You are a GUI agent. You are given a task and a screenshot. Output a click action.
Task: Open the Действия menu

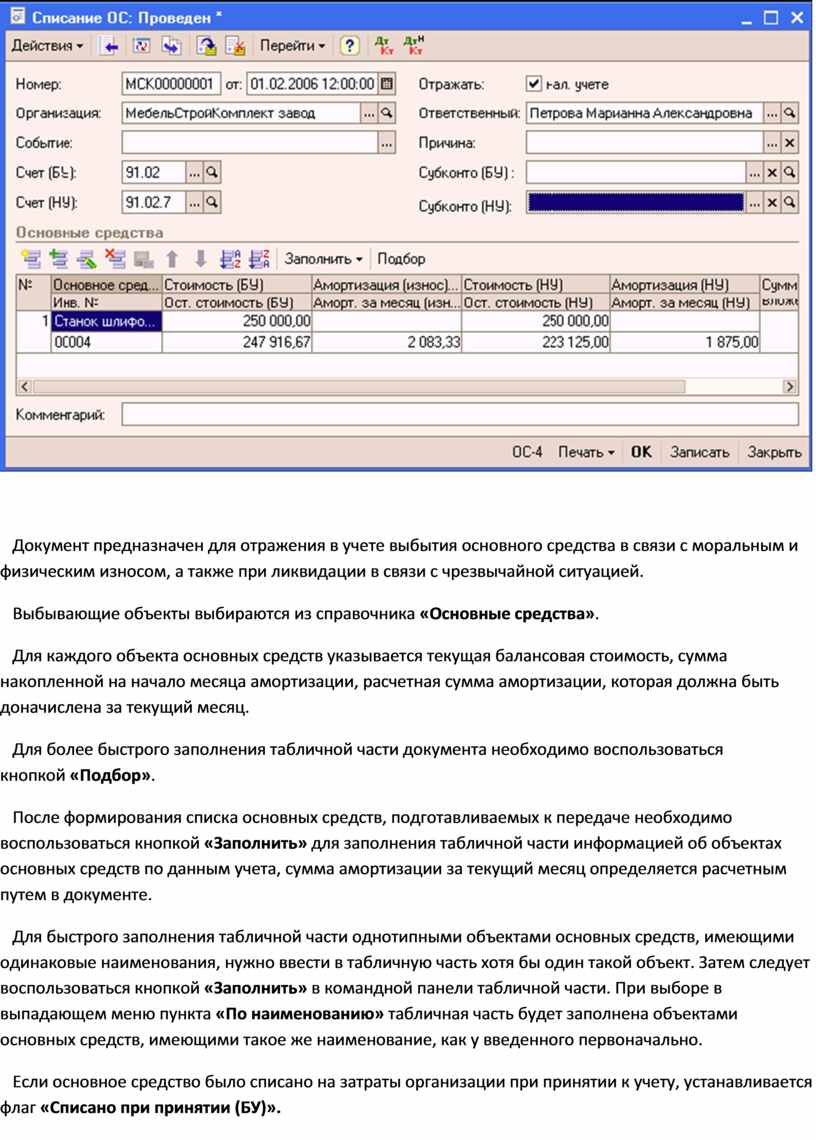click(47, 46)
